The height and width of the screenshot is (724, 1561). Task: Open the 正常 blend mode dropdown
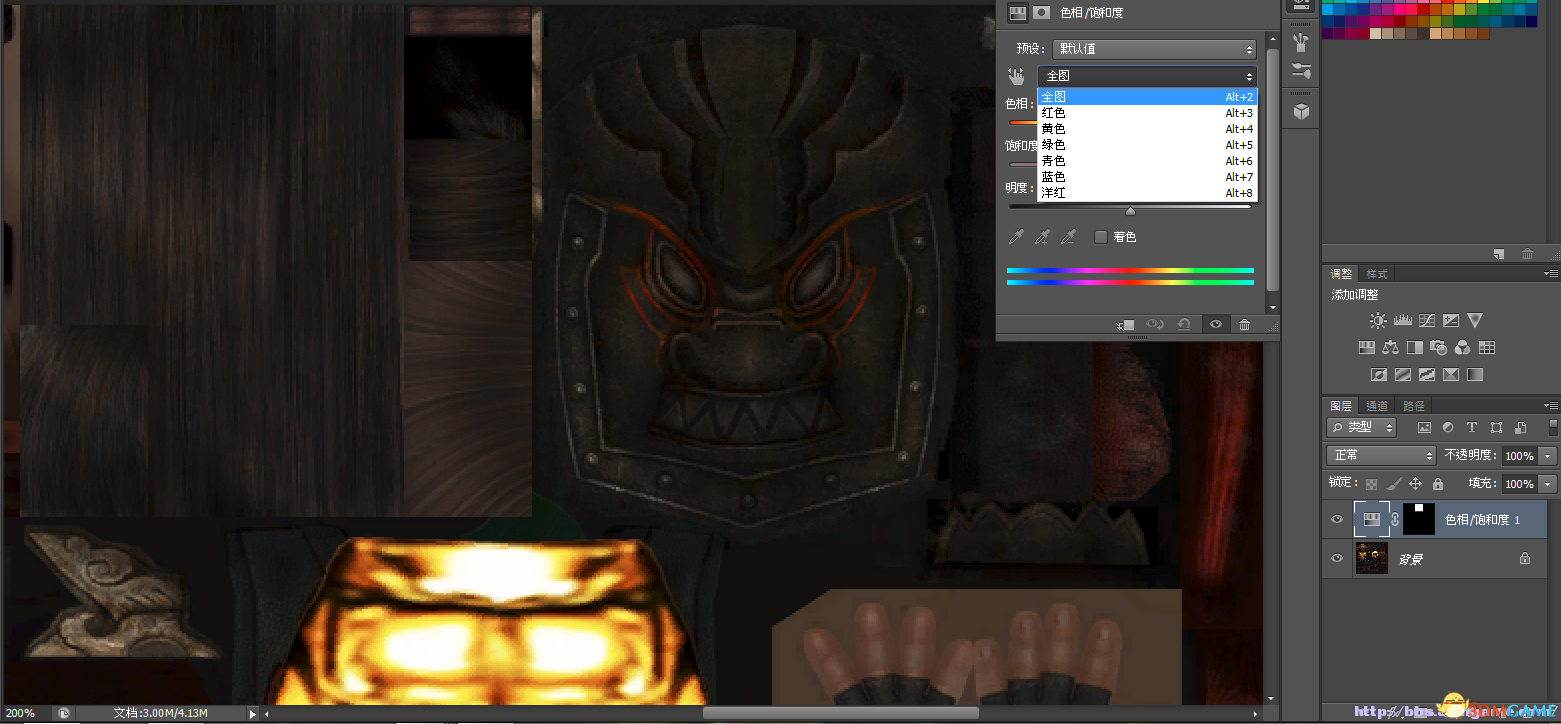tap(1382, 456)
